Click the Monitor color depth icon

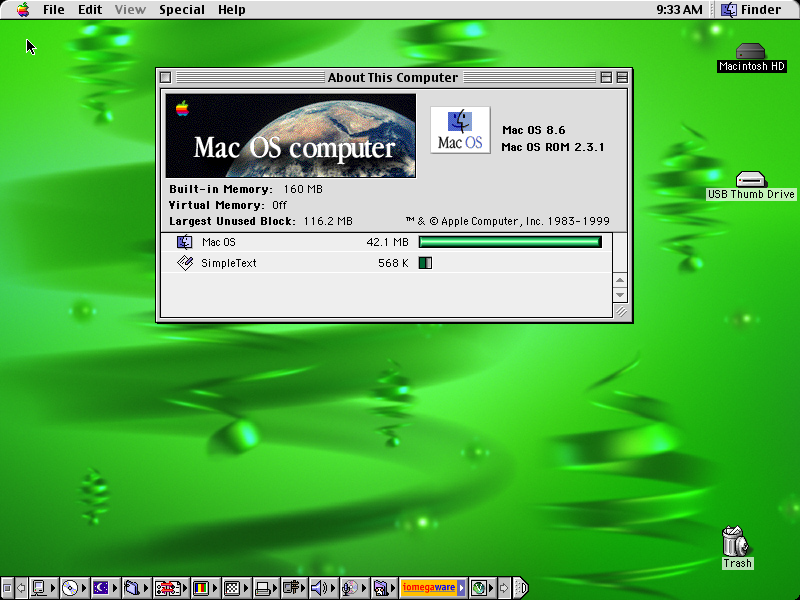pos(201,588)
